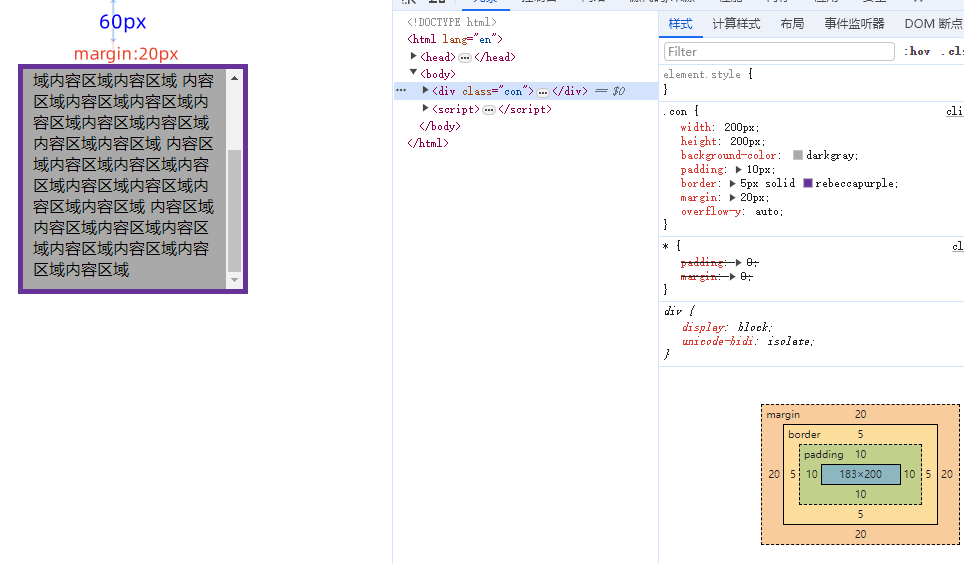Select the DOCTYPE html line
Viewport: 964px width, 564px height.
451,22
